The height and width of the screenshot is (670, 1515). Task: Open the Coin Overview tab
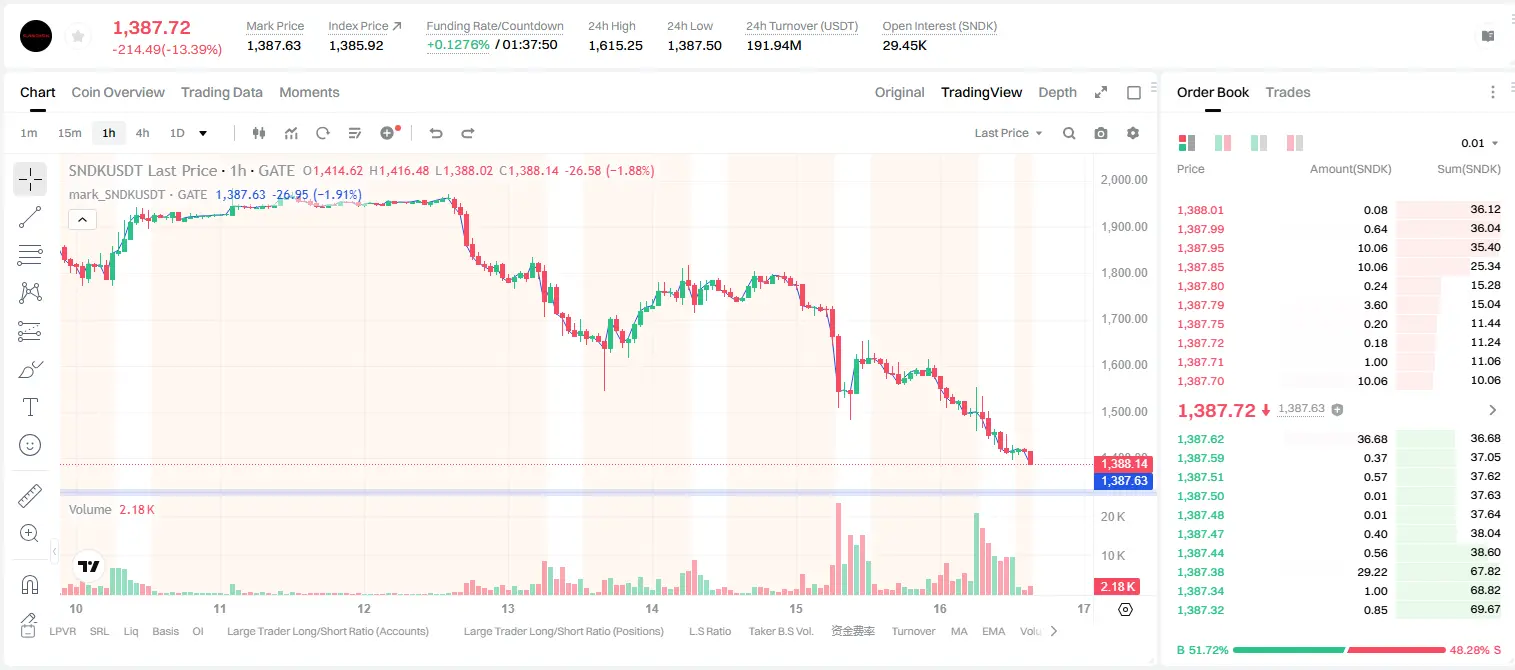click(x=118, y=92)
